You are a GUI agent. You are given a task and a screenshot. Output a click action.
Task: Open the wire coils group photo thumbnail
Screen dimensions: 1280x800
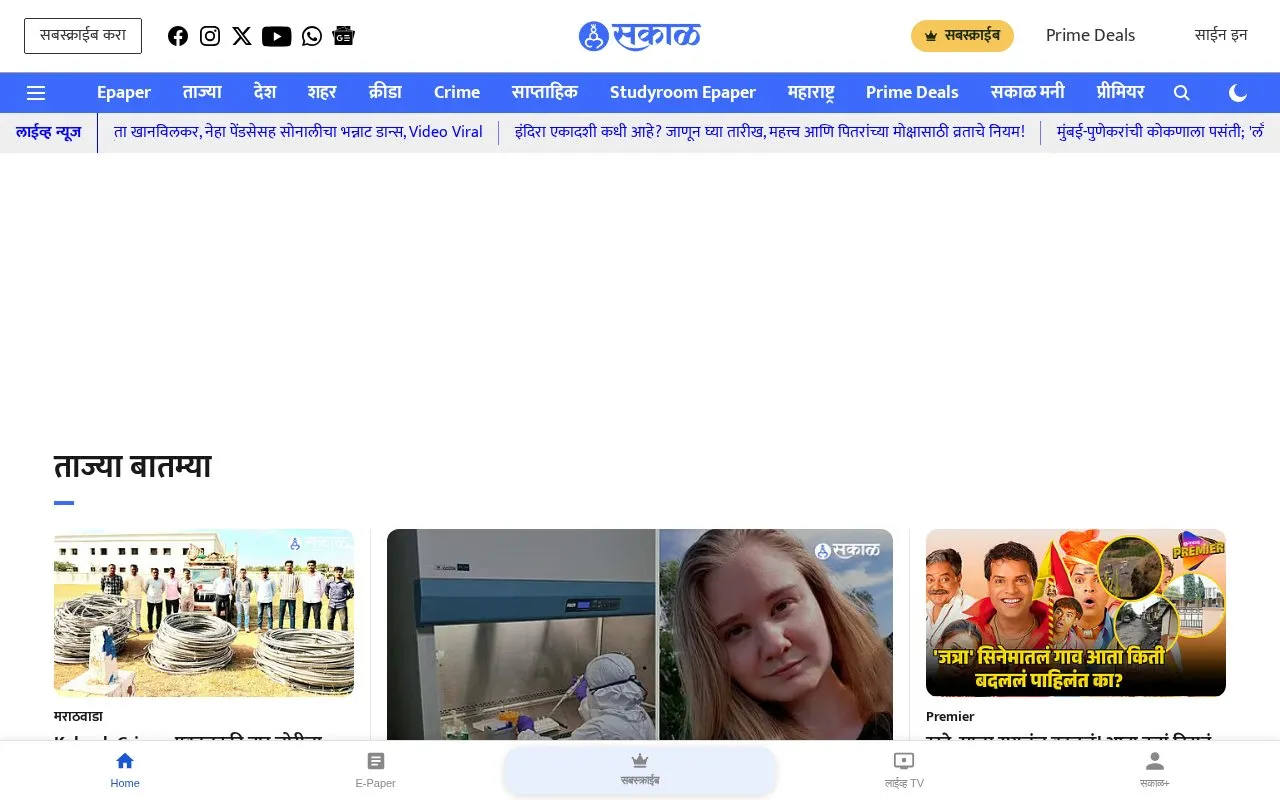coord(204,613)
